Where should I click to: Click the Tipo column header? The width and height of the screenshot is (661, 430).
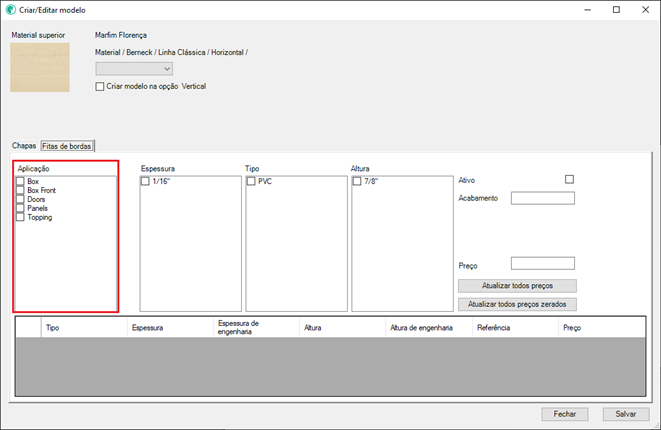click(84, 328)
